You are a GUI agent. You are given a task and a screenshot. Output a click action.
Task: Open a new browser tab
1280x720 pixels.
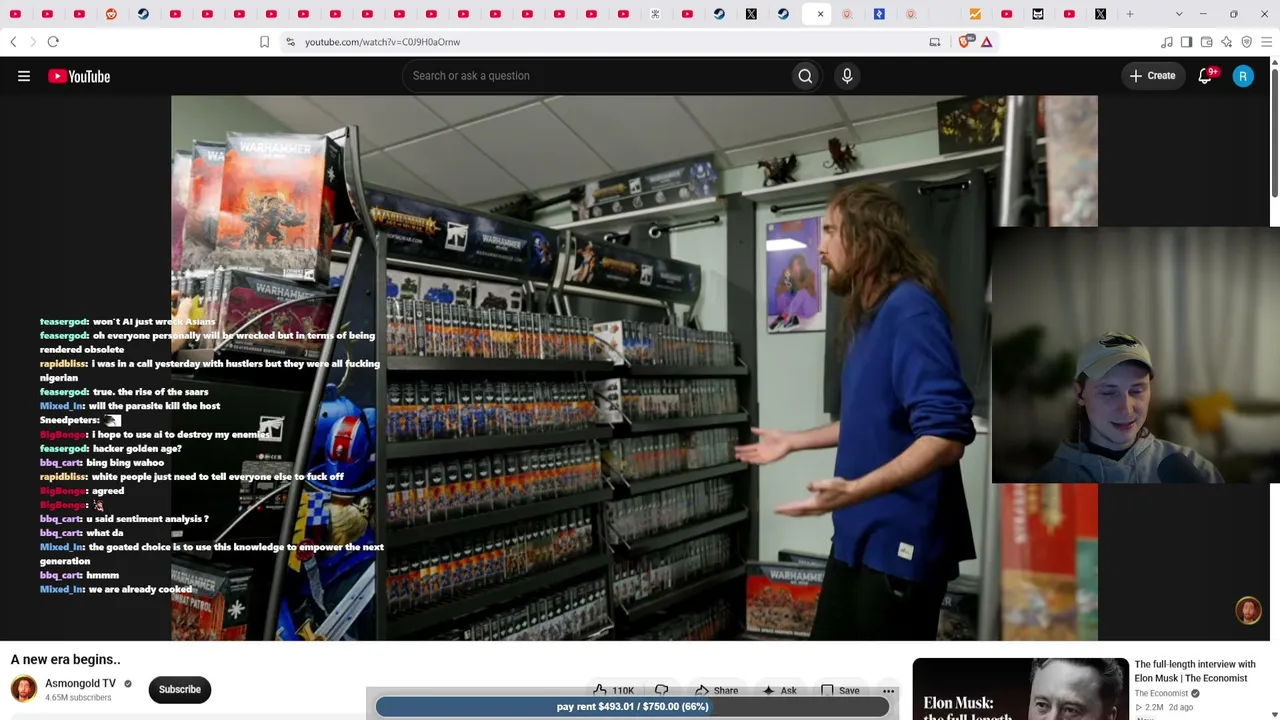click(x=1130, y=14)
